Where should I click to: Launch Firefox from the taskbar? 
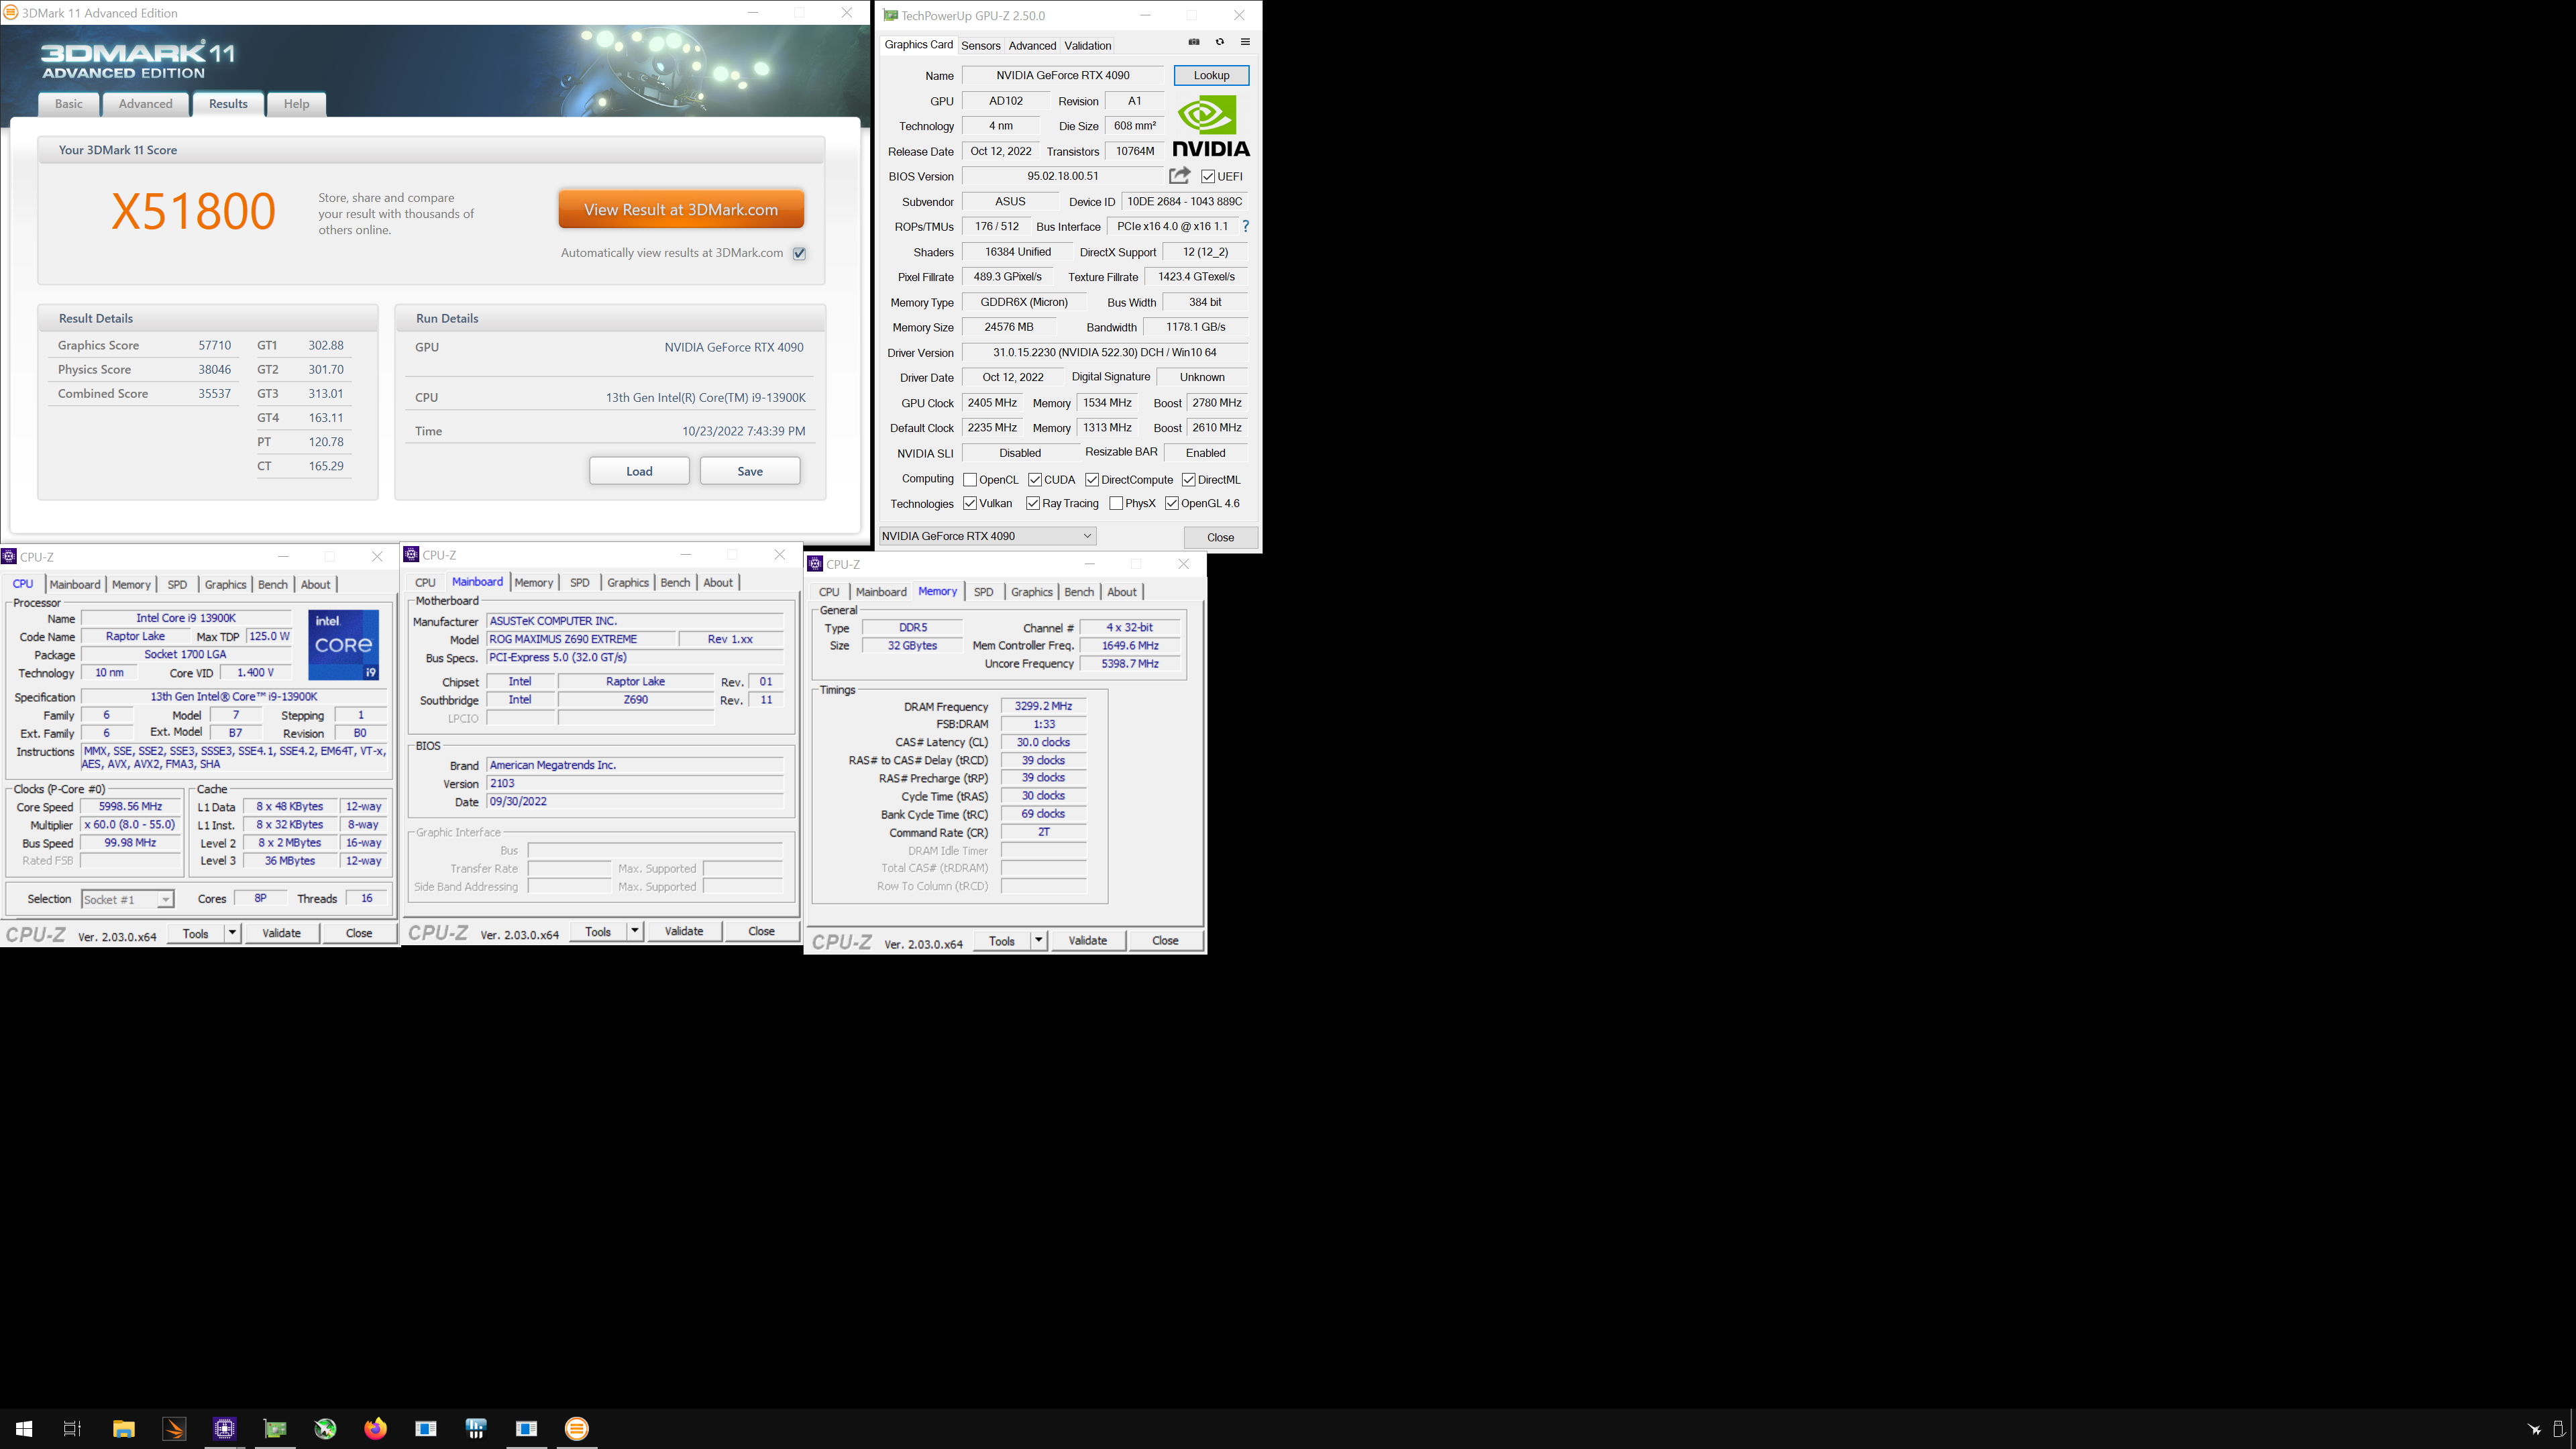(375, 1429)
